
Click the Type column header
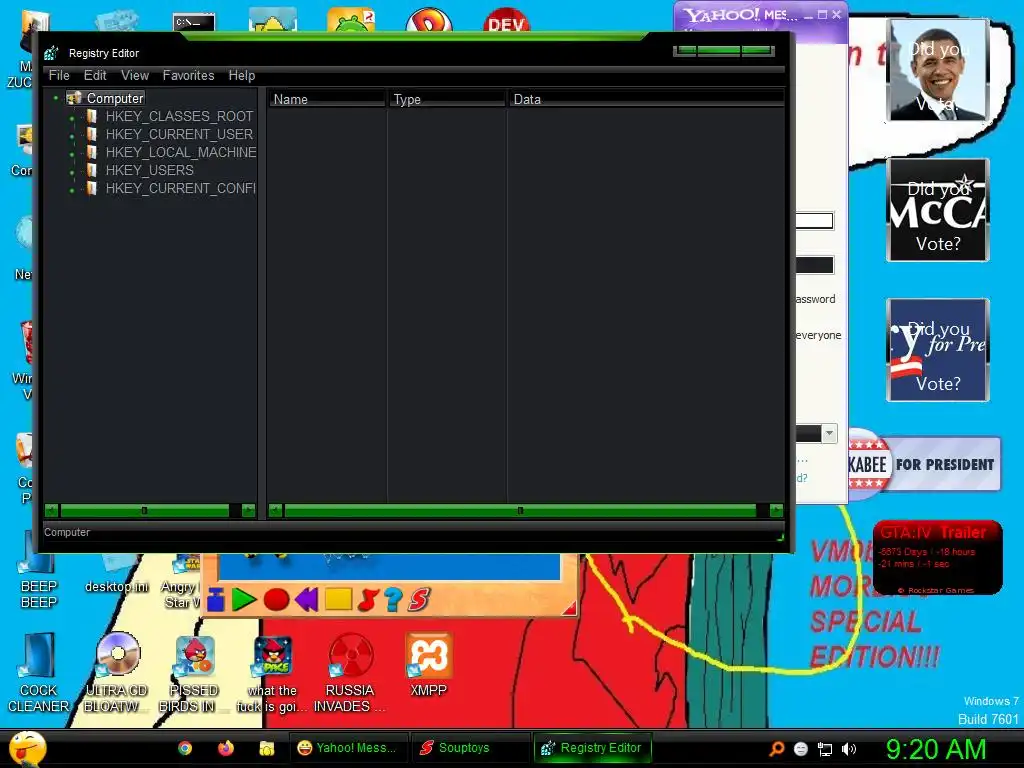coord(447,99)
